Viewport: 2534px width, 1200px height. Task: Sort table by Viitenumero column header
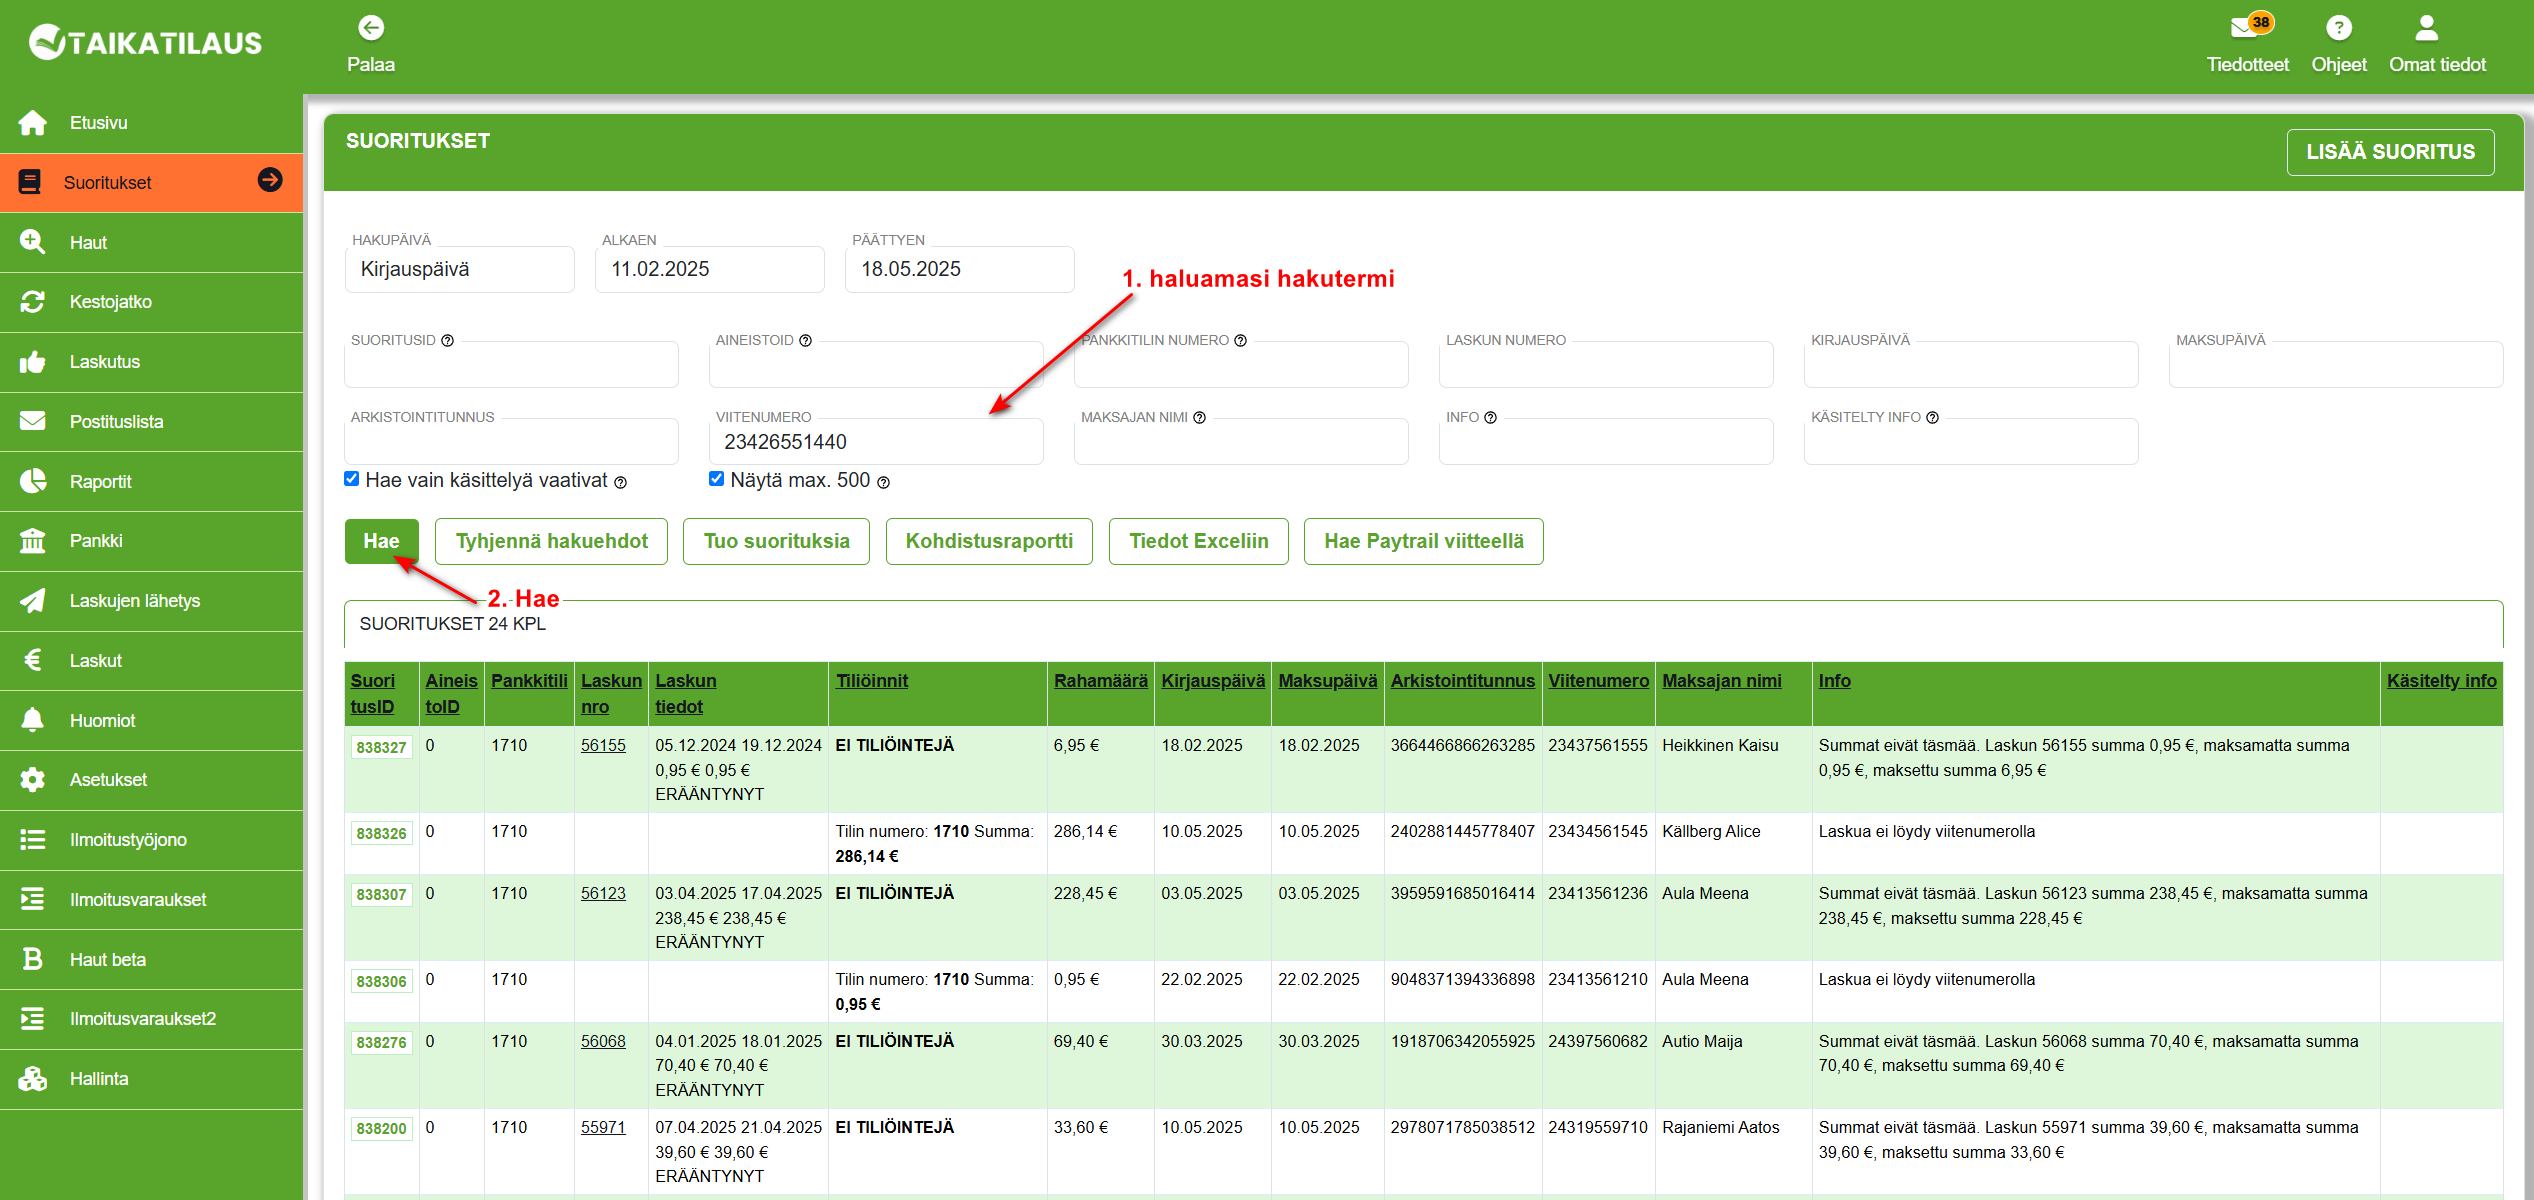click(x=1598, y=681)
